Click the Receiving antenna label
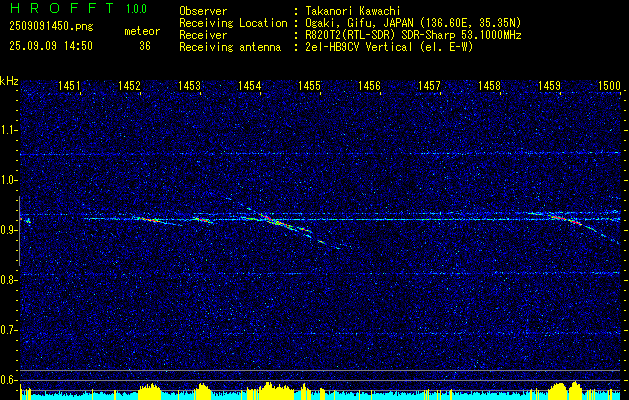The height and width of the screenshot is (400, 629). [x=230, y=47]
